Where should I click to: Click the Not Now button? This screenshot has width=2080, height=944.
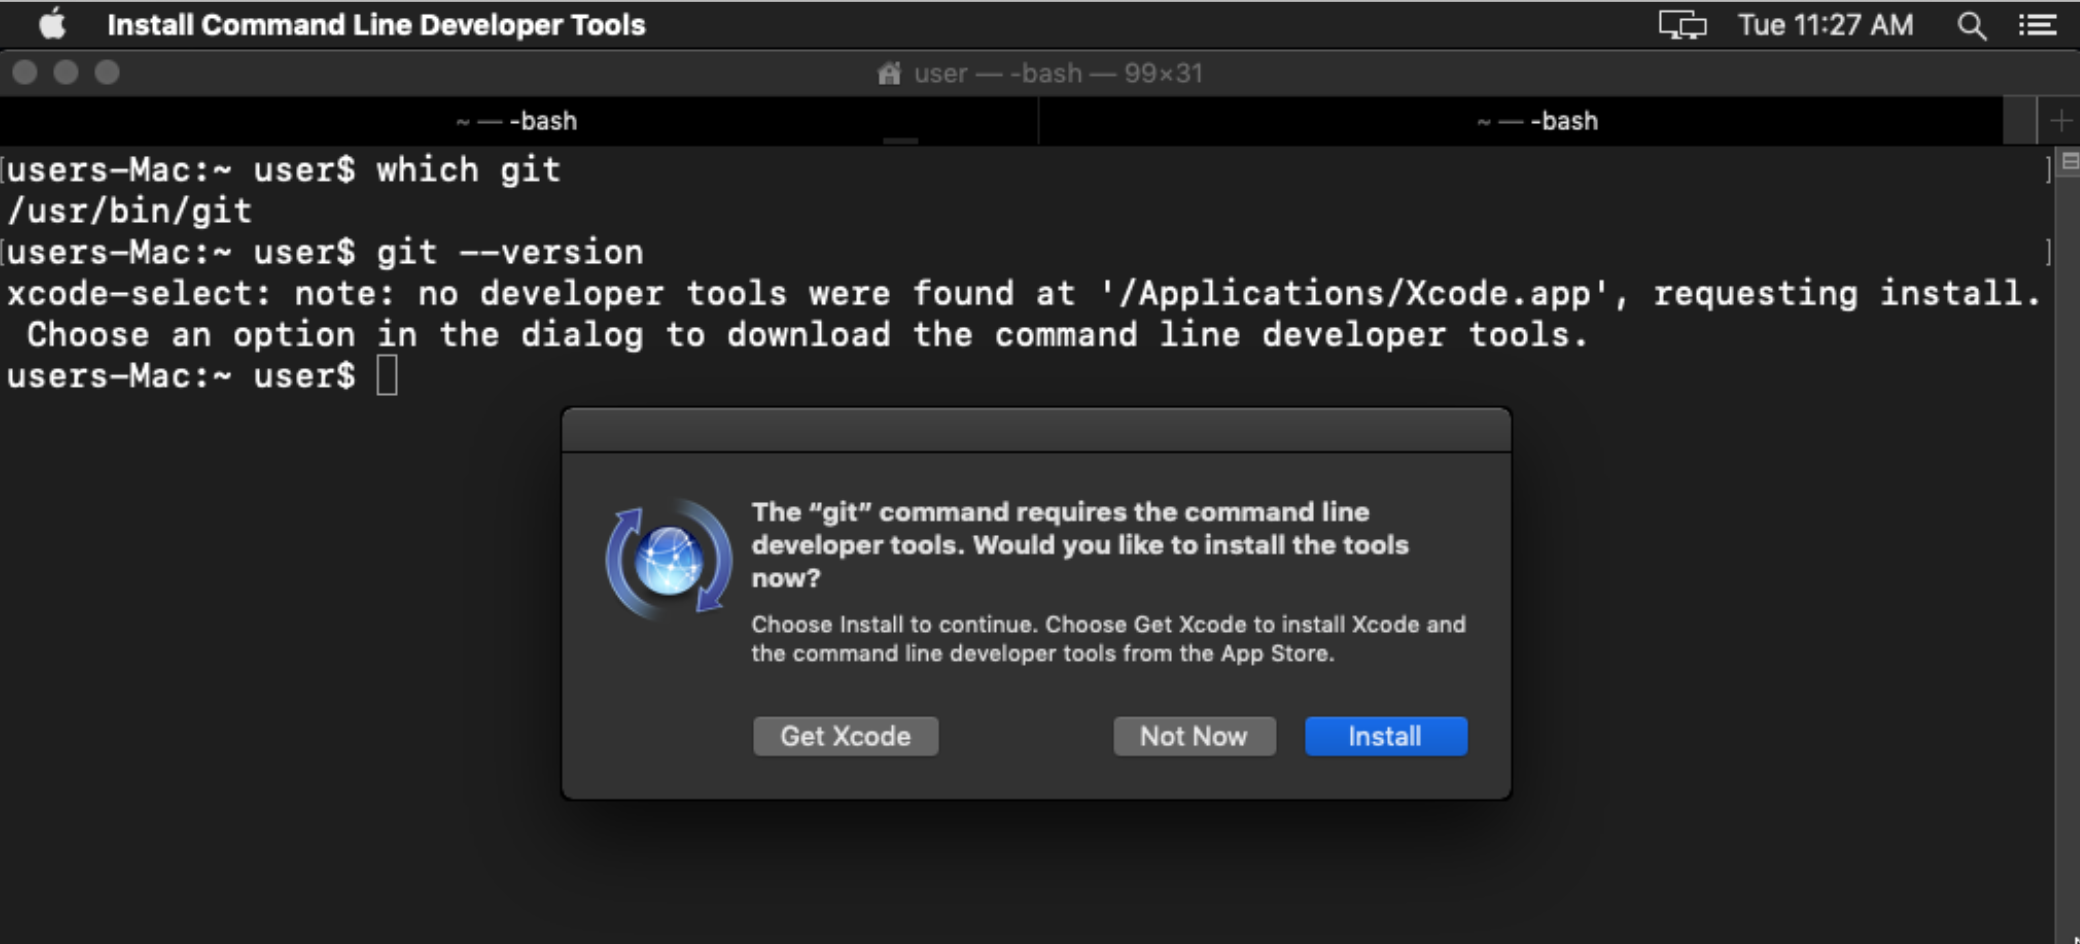[1194, 736]
